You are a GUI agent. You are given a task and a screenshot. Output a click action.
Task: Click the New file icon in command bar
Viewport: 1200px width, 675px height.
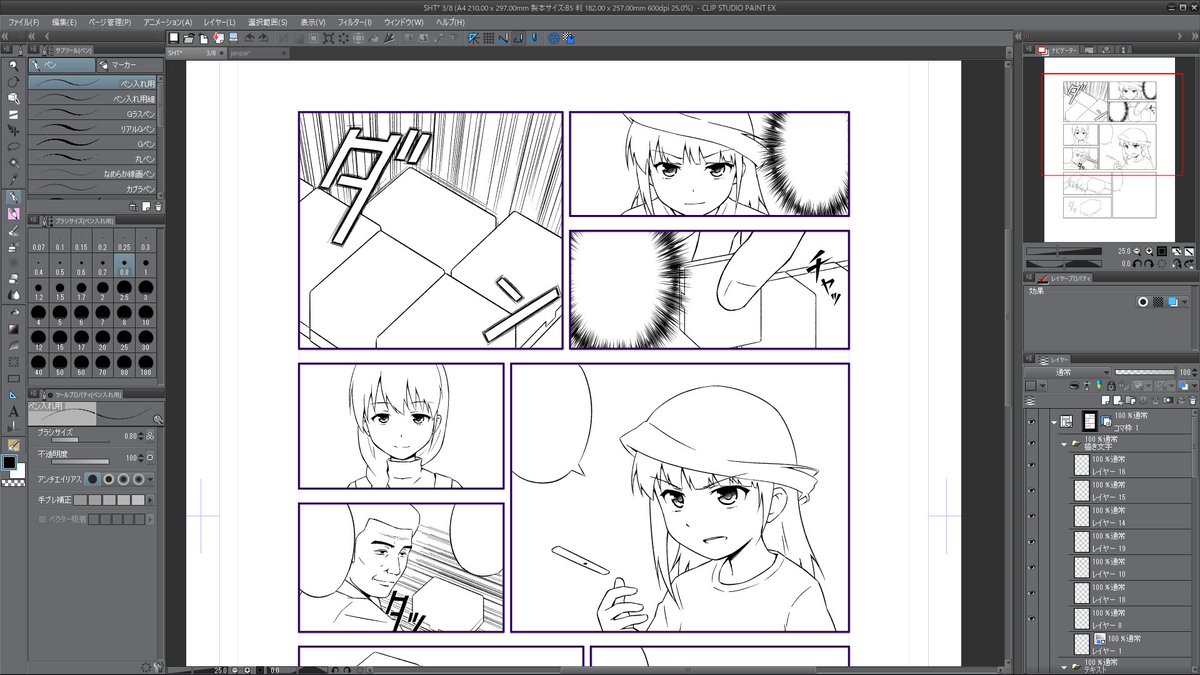pos(174,38)
